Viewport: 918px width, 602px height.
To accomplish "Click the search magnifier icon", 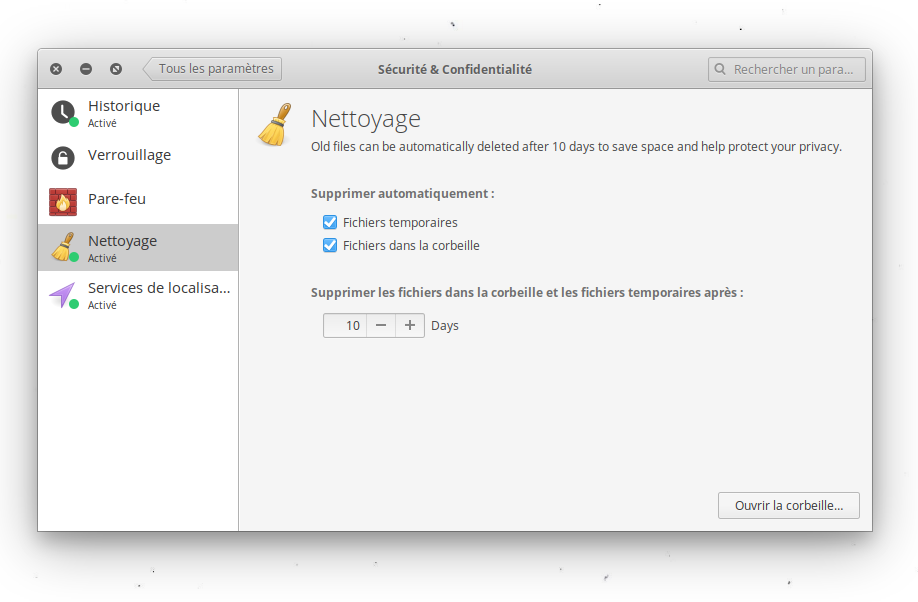I will (721, 70).
